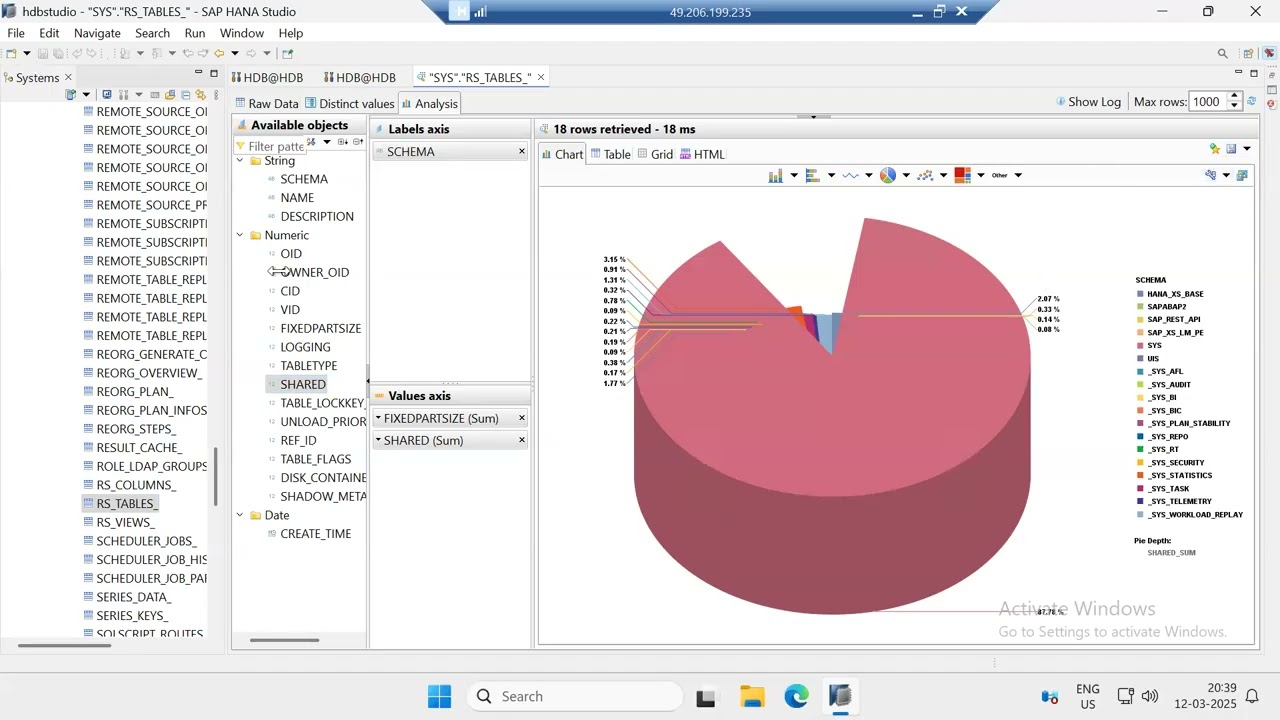The image size is (1280, 720).
Task: Click the Link with Editor icon in Systems
Action: (x=200, y=95)
